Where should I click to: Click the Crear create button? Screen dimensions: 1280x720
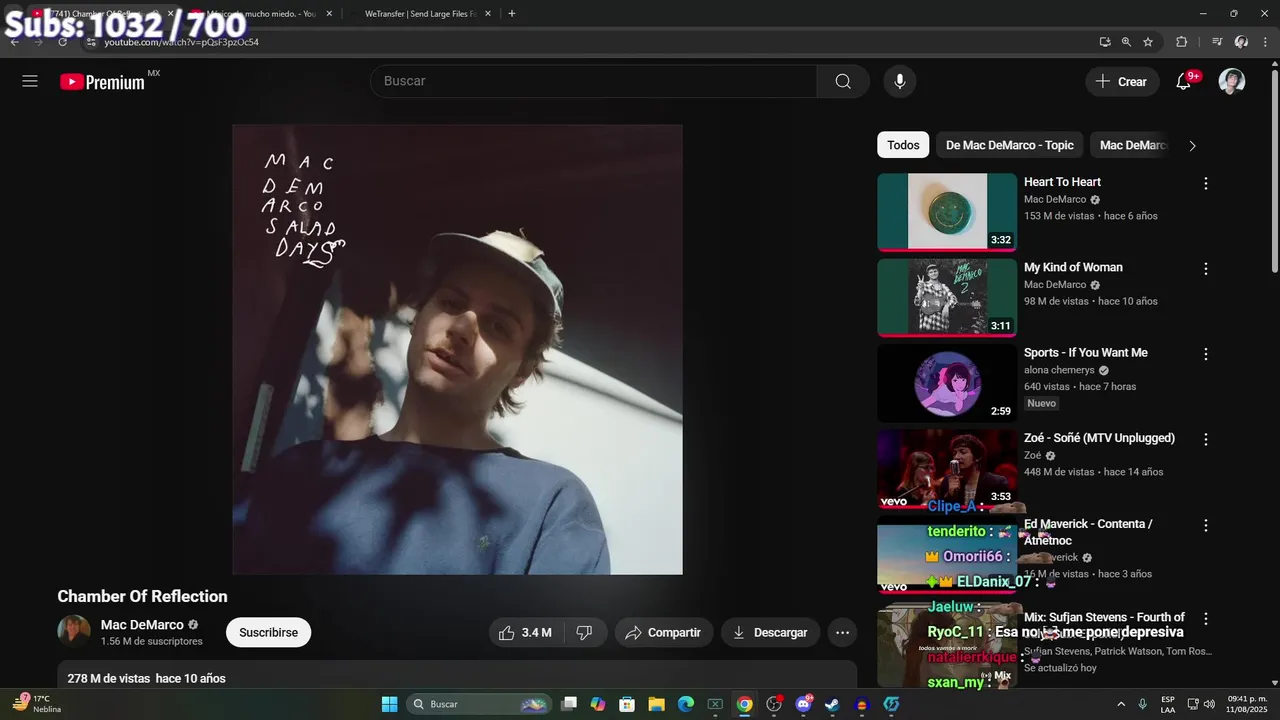click(x=1122, y=81)
